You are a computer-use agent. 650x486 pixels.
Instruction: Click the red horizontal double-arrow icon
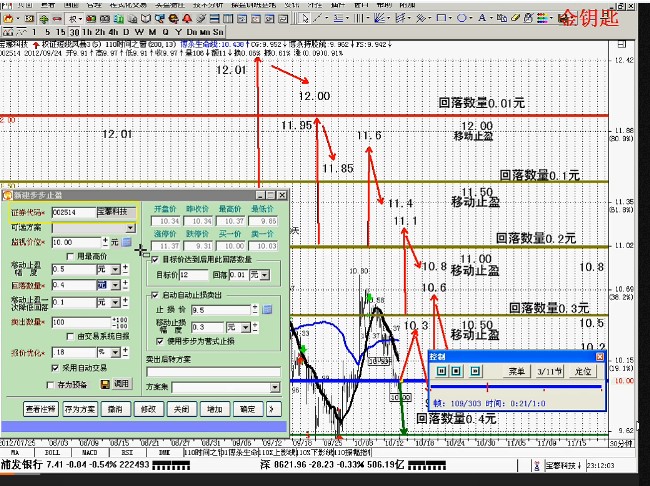pyautogui.click(x=57, y=19)
